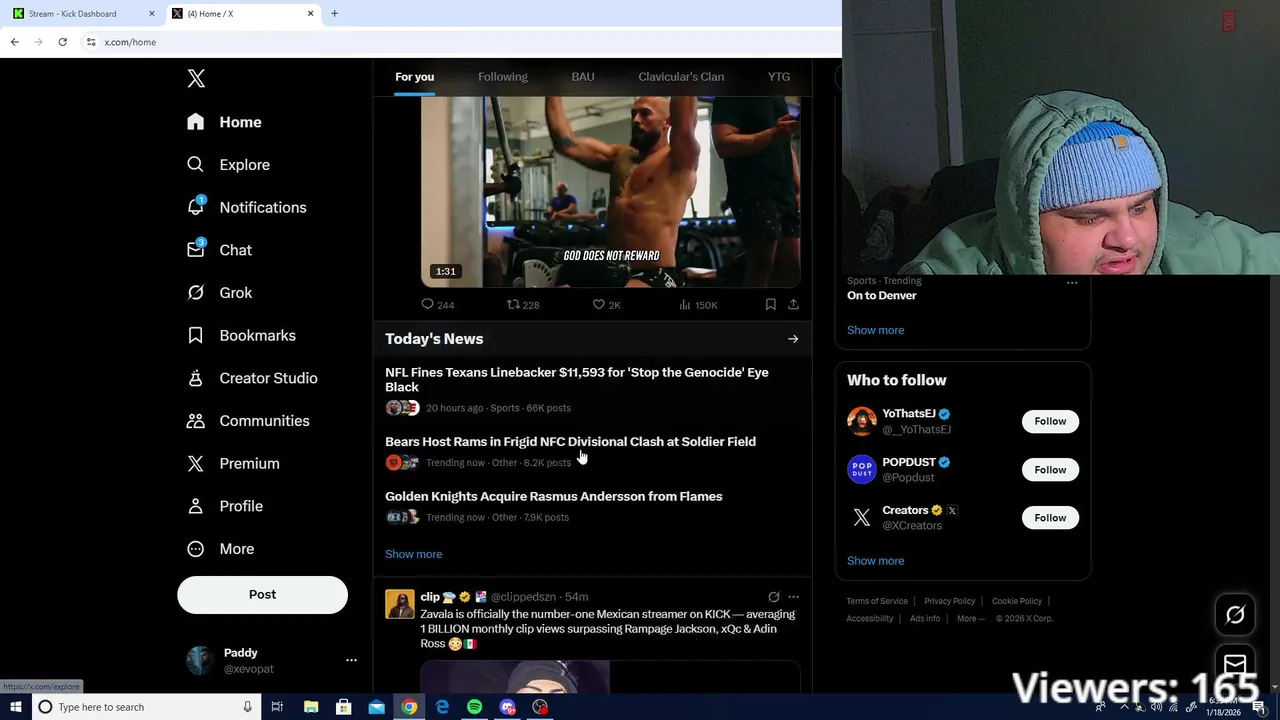The height and width of the screenshot is (720, 1280).
Task: Open a new browser tab
Action: (x=334, y=13)
